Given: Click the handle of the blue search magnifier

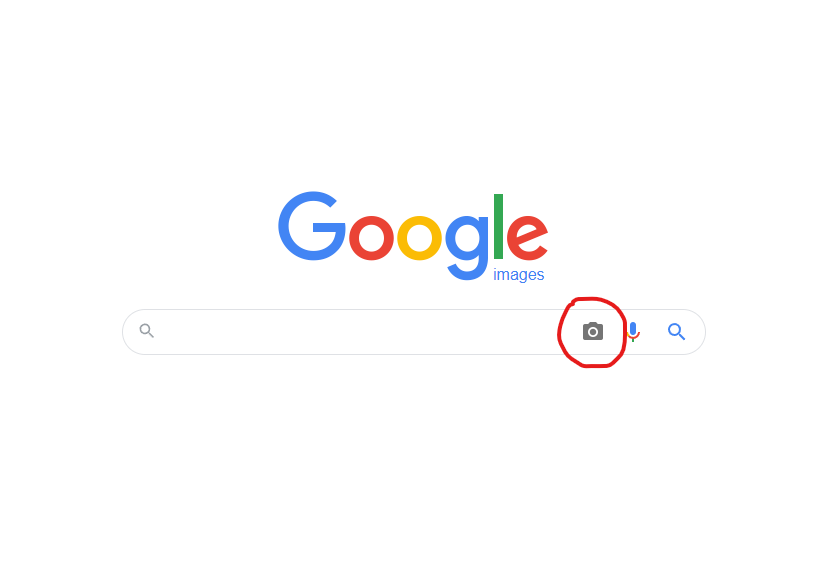Looking at the screenshot, I should [x=682, y=337].
